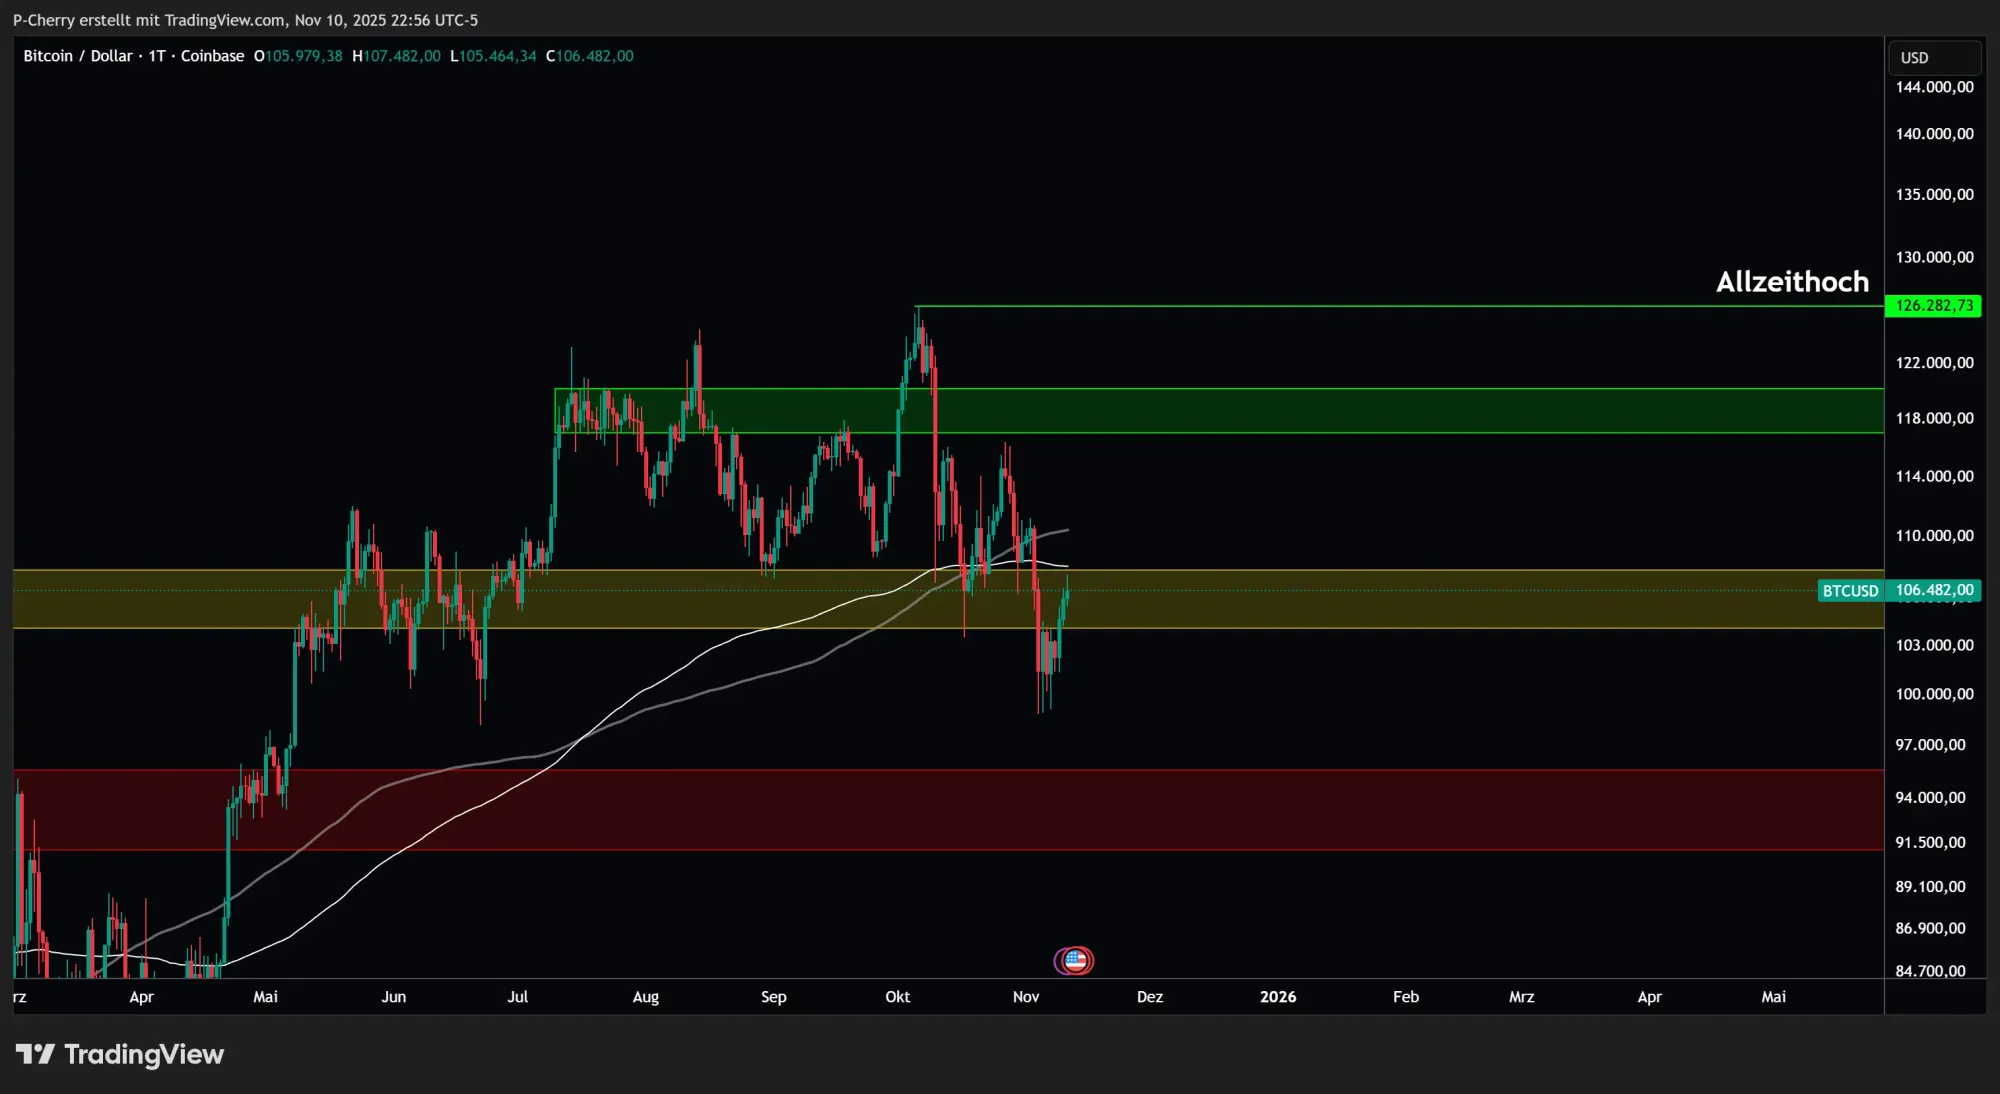Click the BTCUSD symbol price tag
2000x1094 pixels.
(1849, 591)
